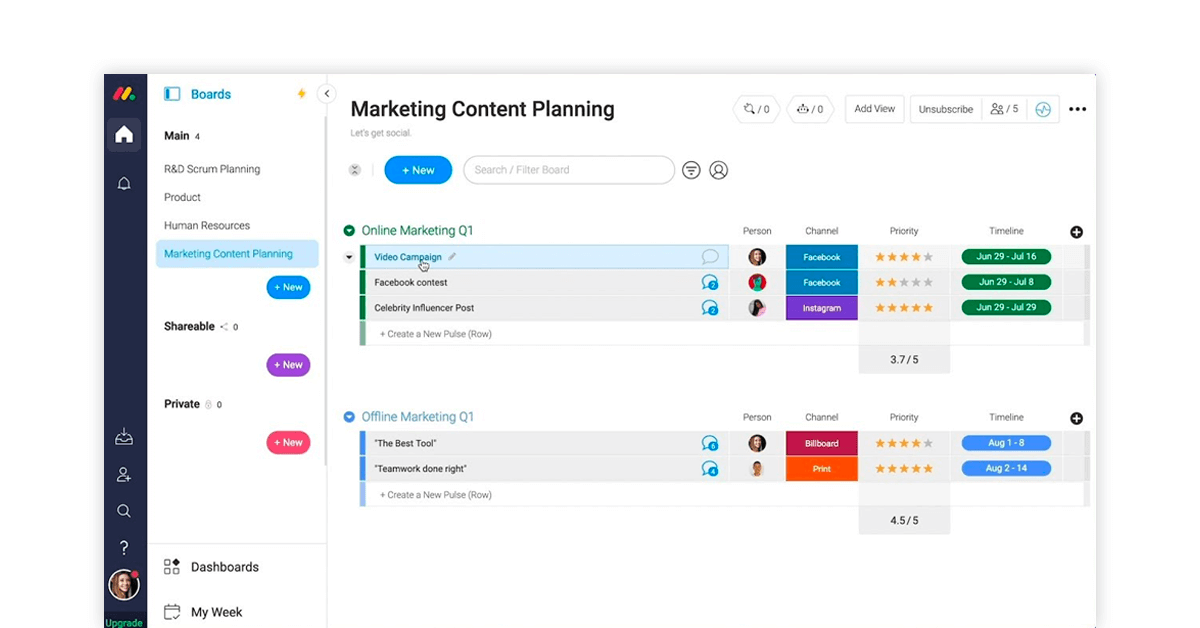Open the integrations counter icon
This screenshot has width=1200, height=628.
(757, 109)
